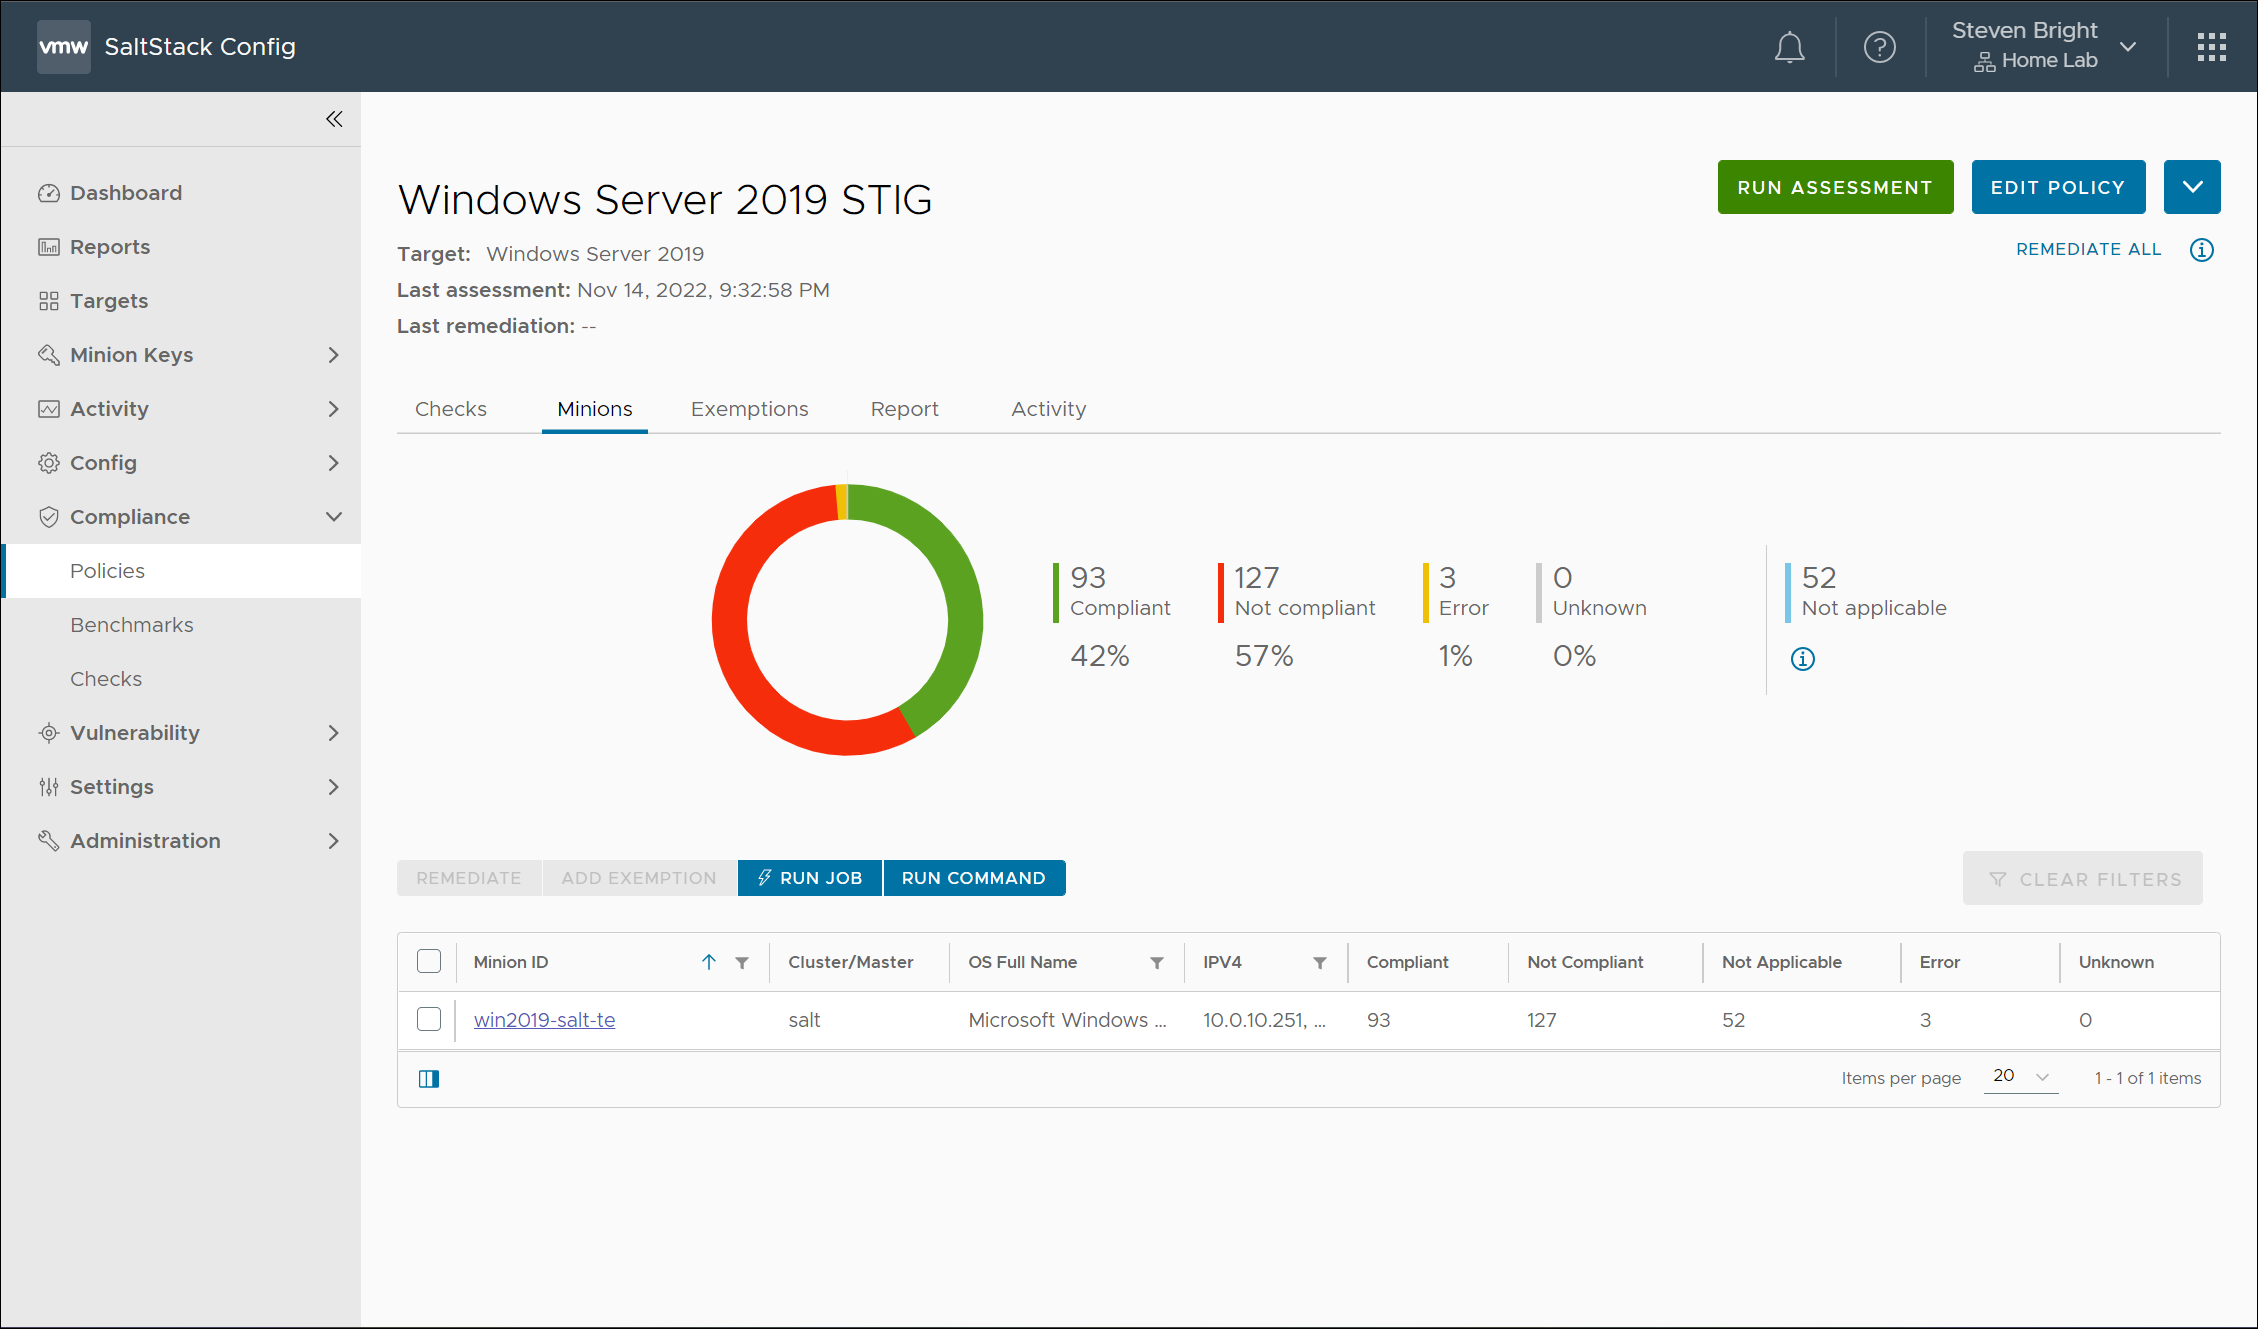
Task: Open the apps grid switcher icon
Action: [x=2211, y=47]
